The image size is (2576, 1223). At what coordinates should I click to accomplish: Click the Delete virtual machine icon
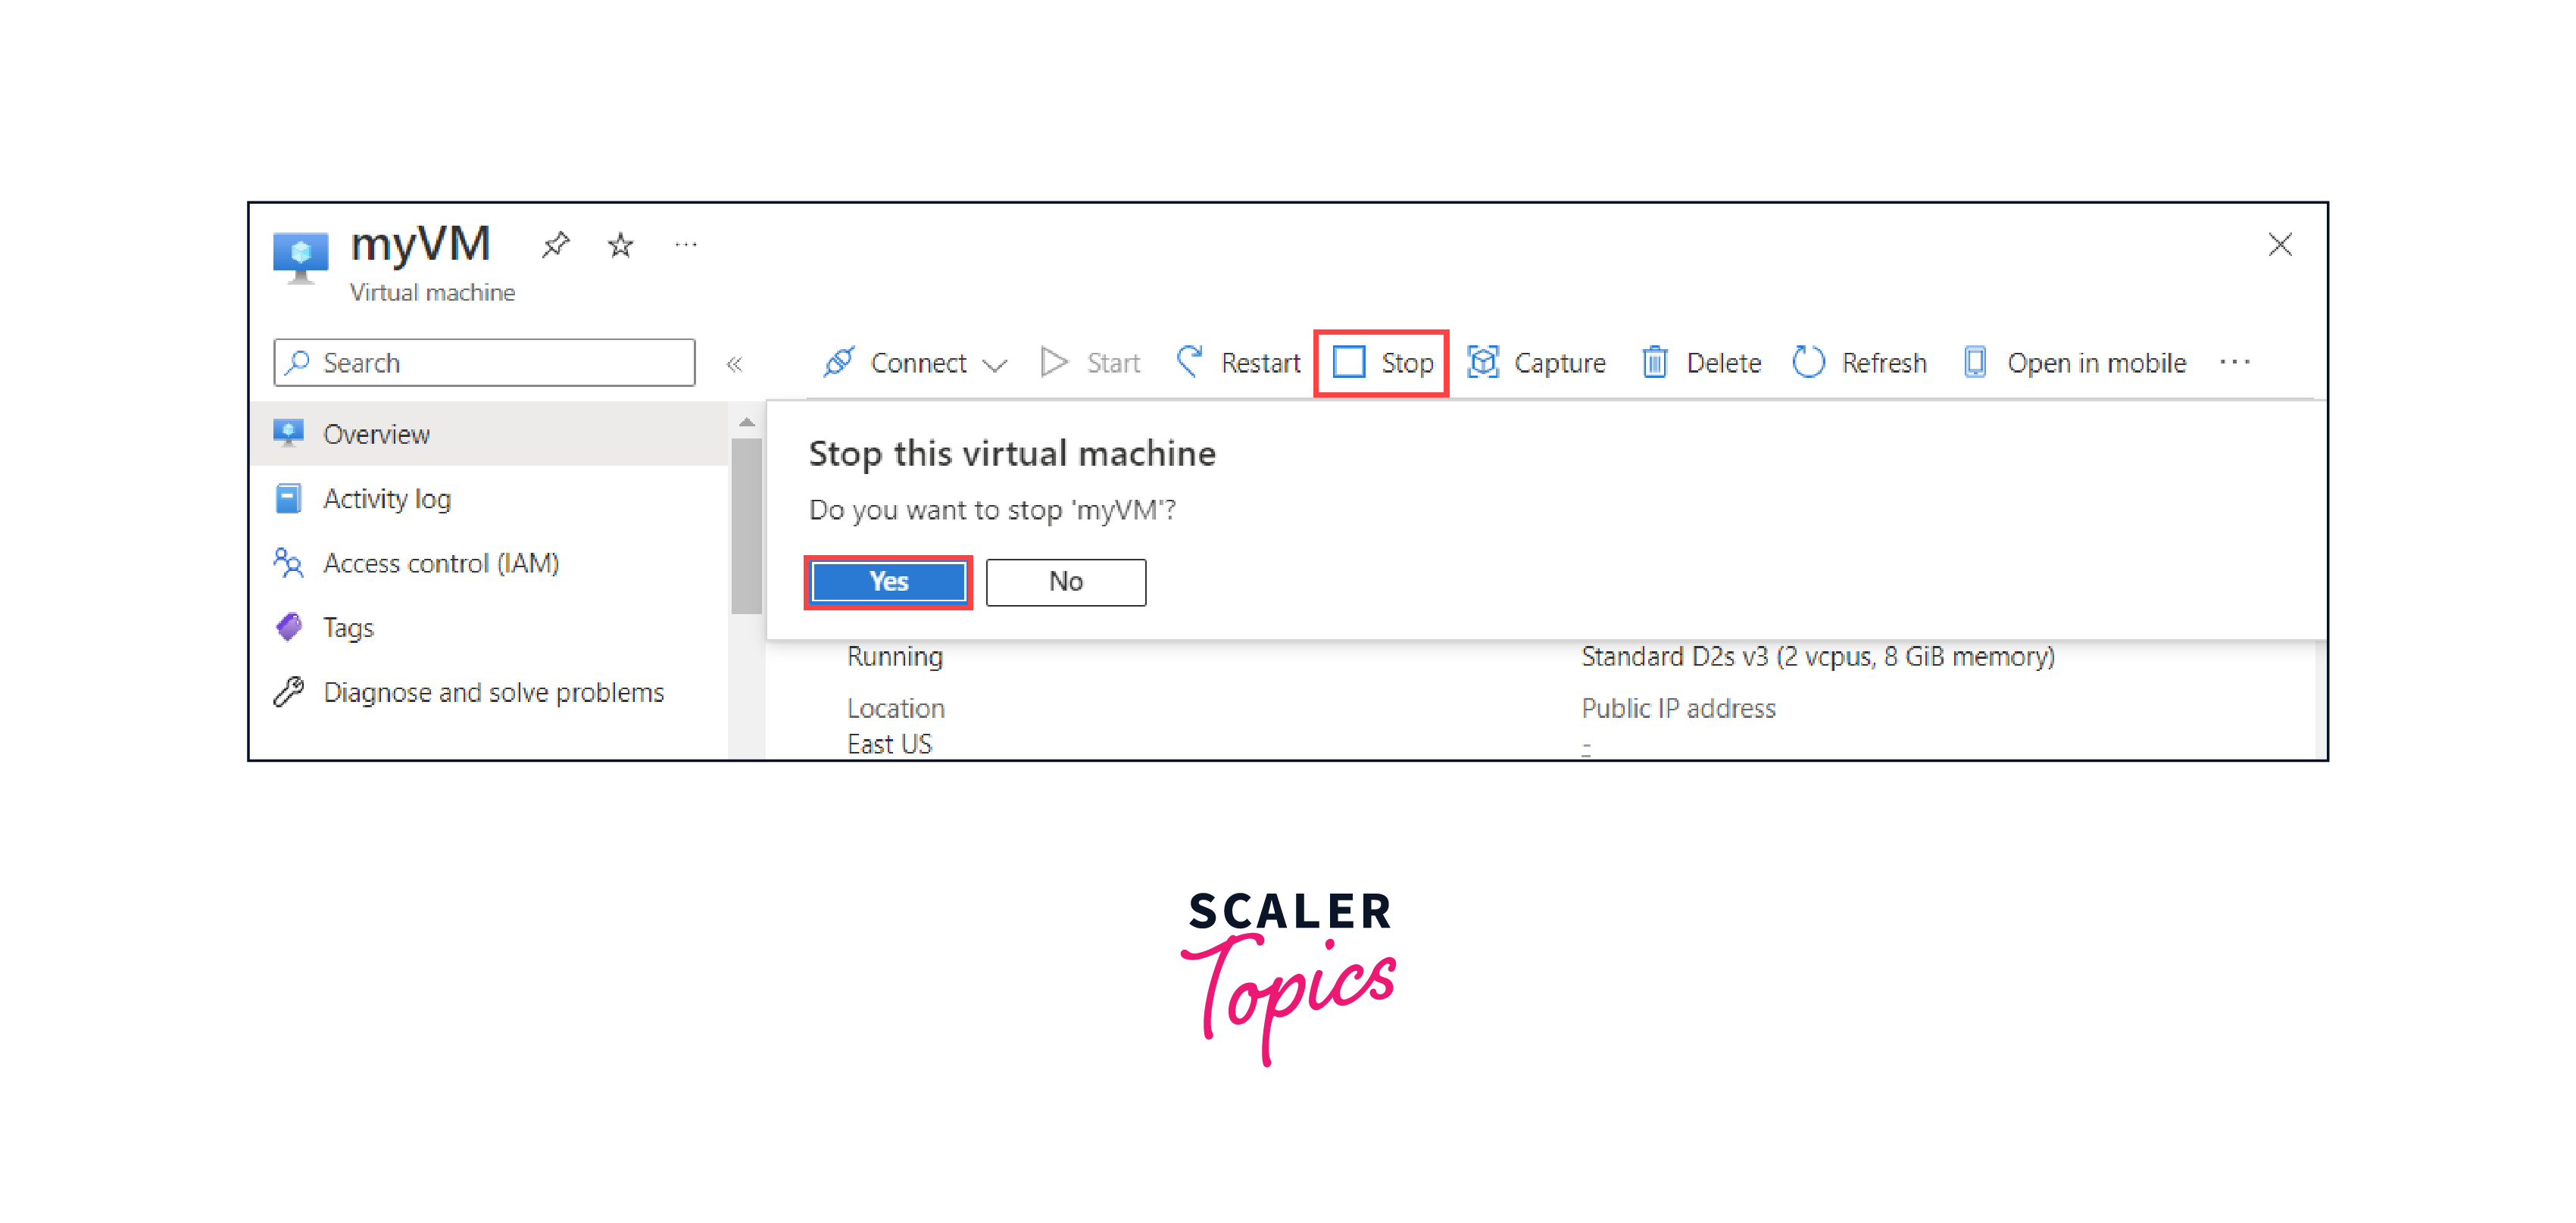pos(1651,363)
